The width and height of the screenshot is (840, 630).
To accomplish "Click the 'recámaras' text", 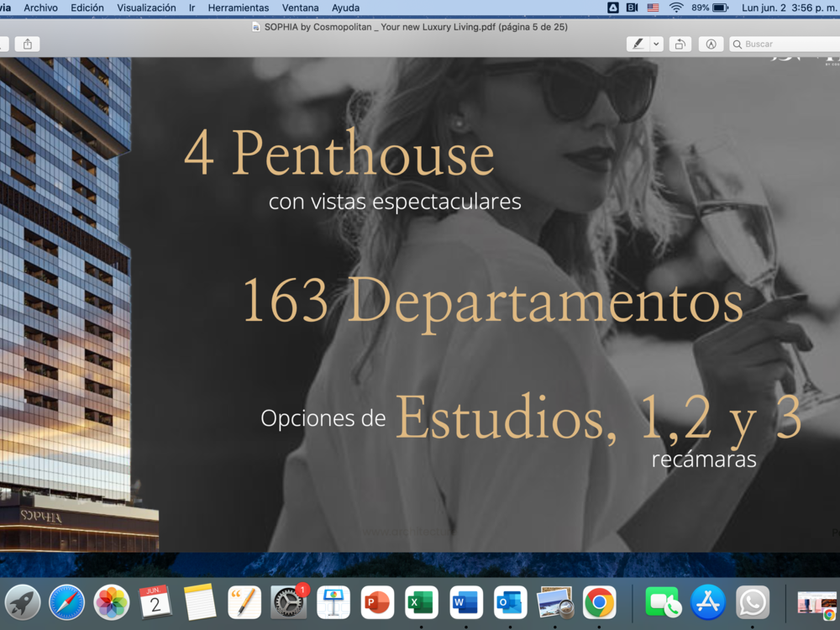I will (704, 460).
